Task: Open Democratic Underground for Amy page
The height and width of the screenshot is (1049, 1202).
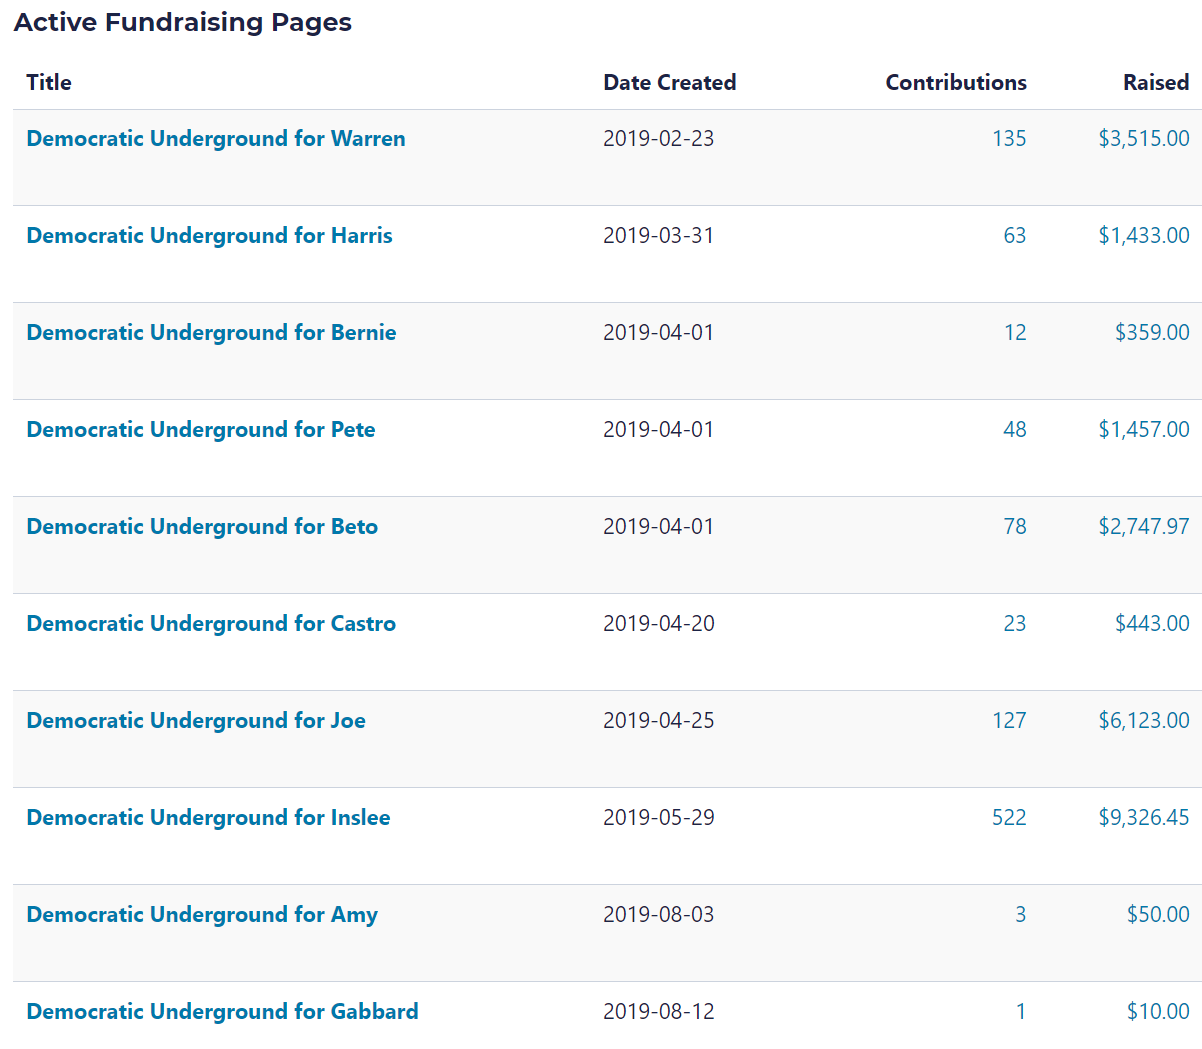Action: point(202,915)
